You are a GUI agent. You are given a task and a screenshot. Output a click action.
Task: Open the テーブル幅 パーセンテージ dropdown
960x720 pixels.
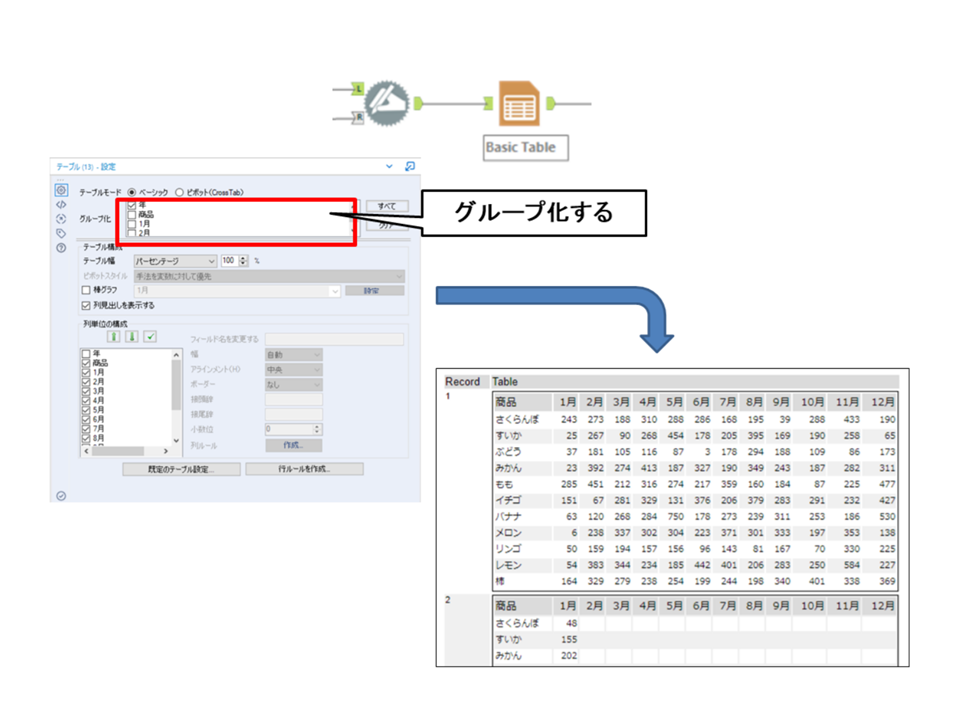tap(175, 260)
